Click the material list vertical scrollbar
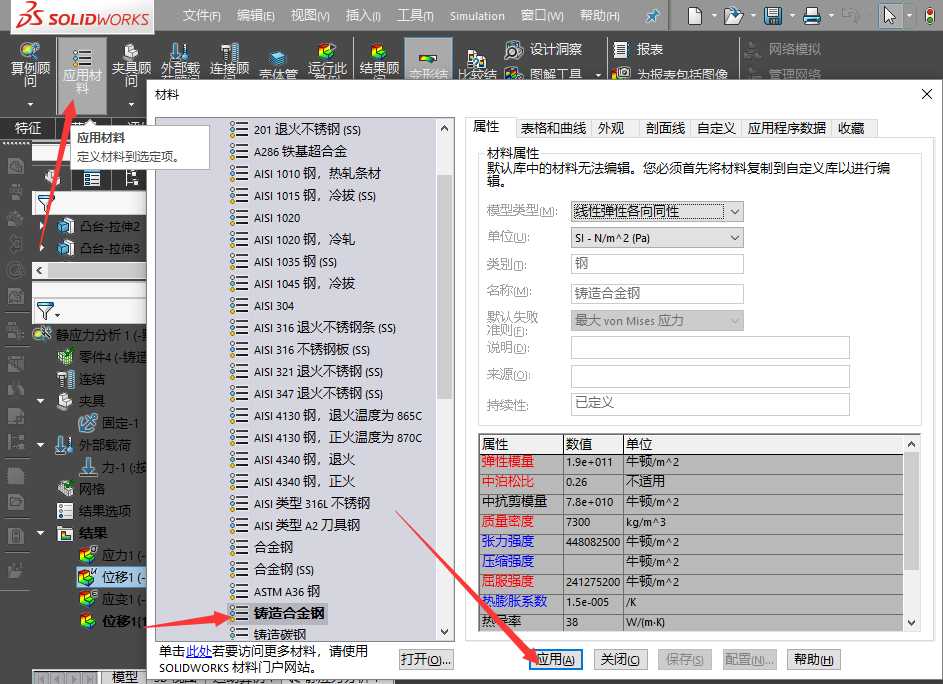Screen dimensions: 943x684 pos(444,286)
